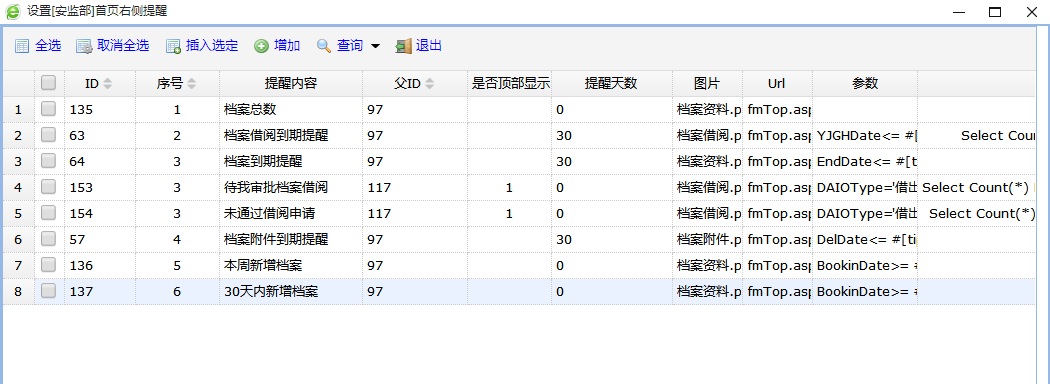Select the 档案借阅到期提醒 cell

(291, 135)
